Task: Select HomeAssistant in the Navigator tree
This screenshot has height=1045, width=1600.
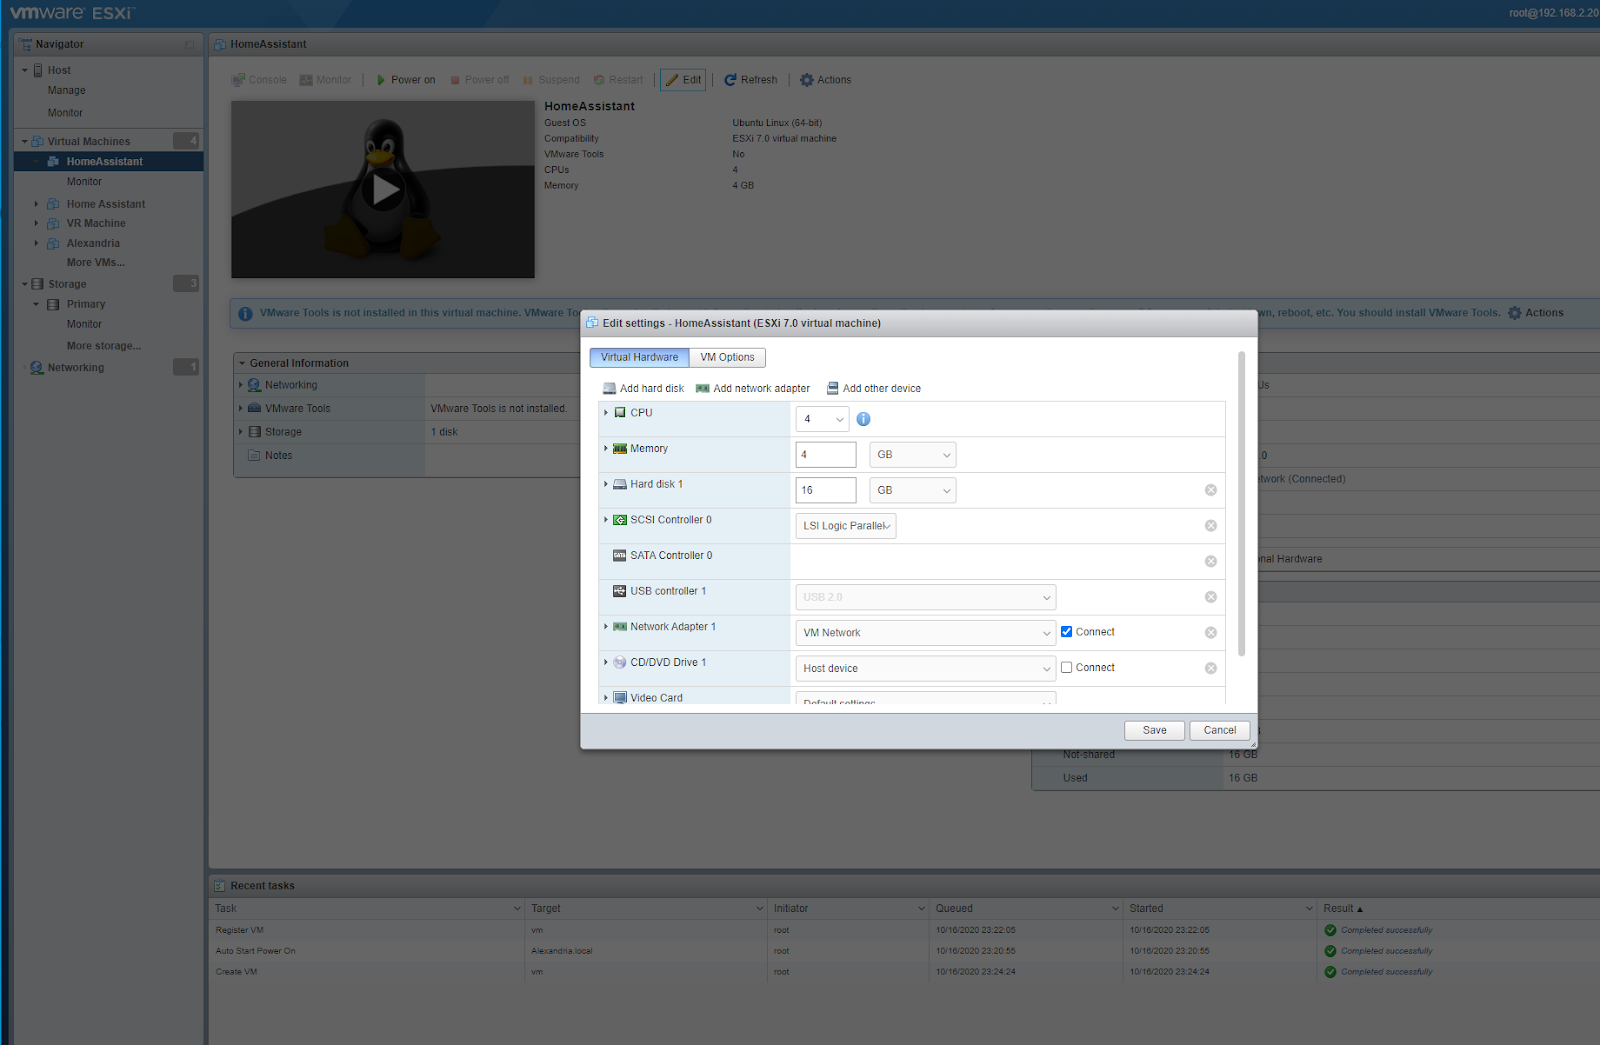Action: pos(105,161)
